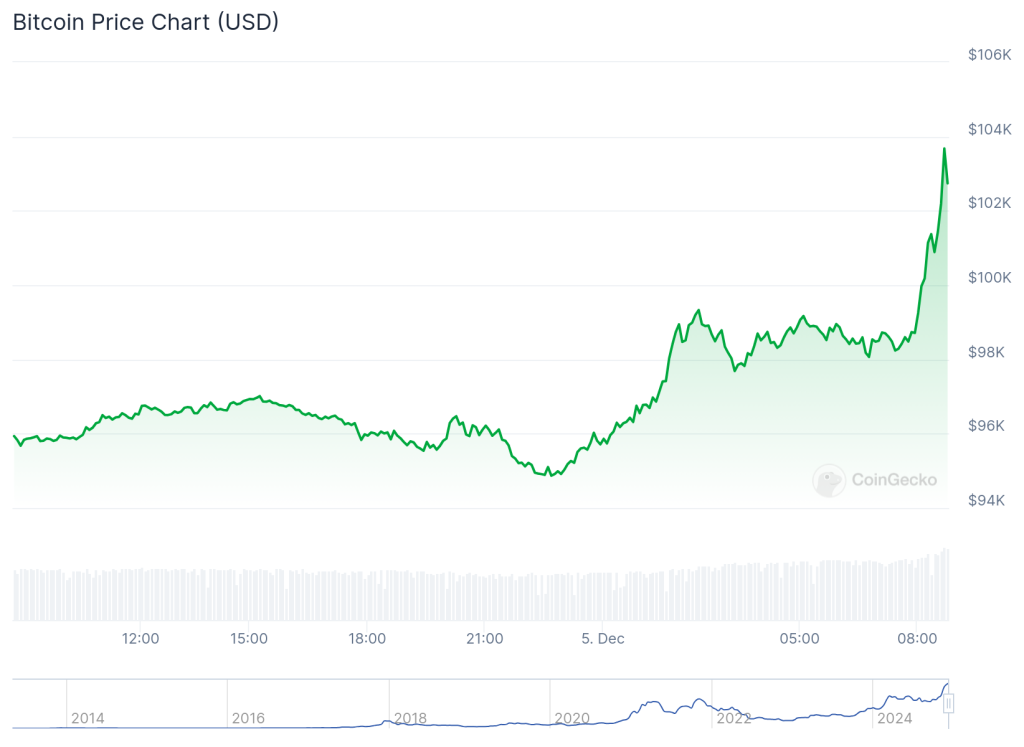Click the CoinGecko watermark text
Screen dimensions: 1024x747
(894, 480)
